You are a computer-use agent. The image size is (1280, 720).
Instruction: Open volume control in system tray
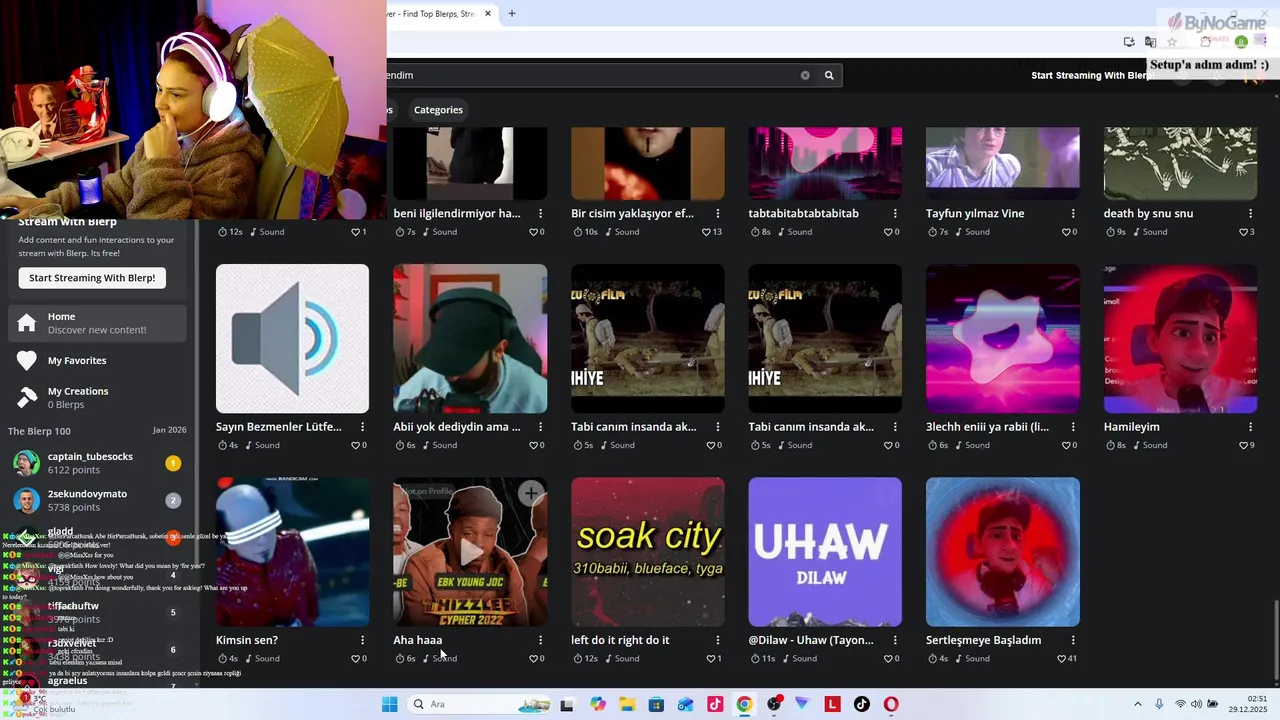pyautogui.click(x=1196, y=704)
